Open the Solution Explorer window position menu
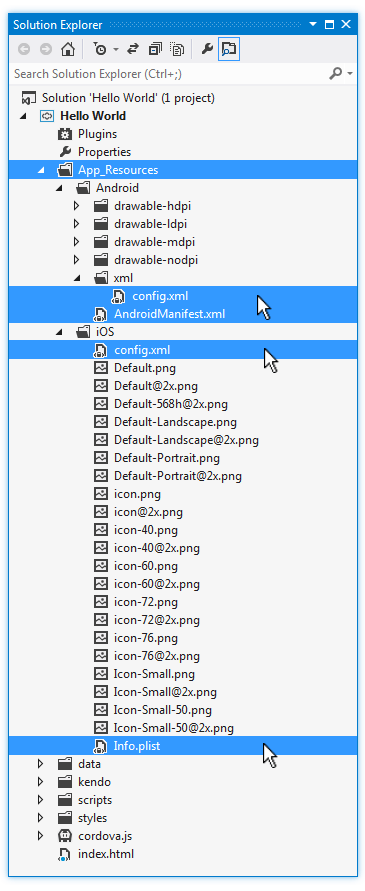Image resolution: width=365 pixels, height=891 pixels. click(313, 25)
